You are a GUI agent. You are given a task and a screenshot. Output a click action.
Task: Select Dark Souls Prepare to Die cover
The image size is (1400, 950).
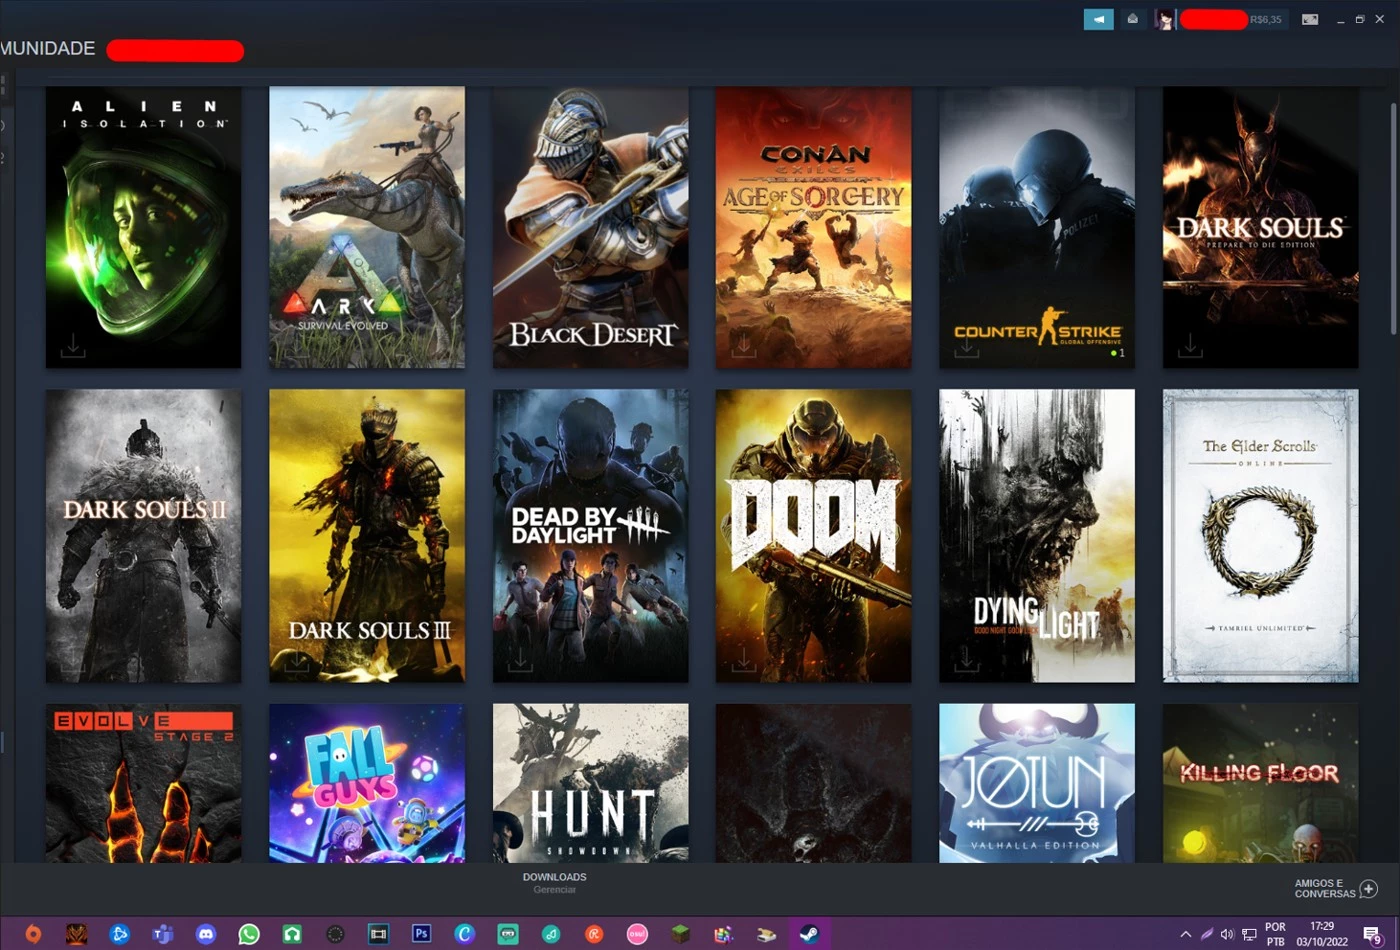coord(1260,227)
